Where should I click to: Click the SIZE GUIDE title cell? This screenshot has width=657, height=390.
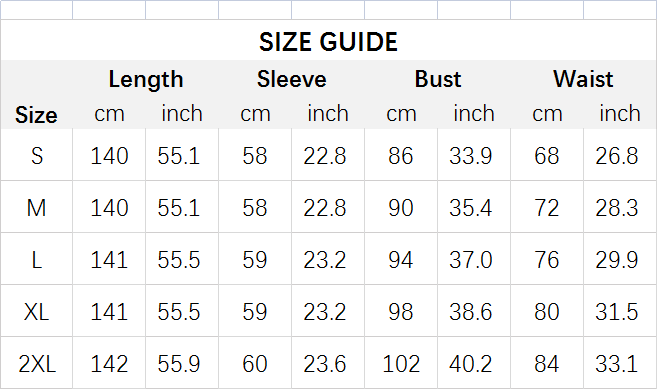328,40
